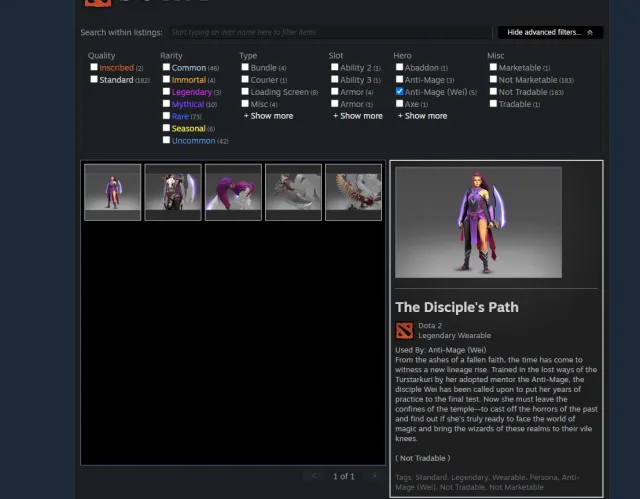Select the purple hair item thumbnail
Image resolution: width=640 pixels, height=499 pixels.
point(233,192)
